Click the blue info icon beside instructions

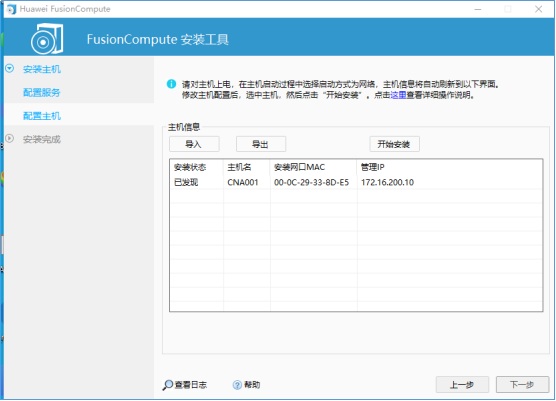tap(171, 84)
